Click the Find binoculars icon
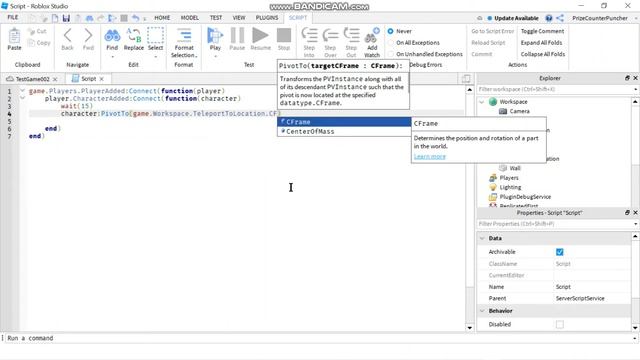The height and width of the screenshot is (360, 640). point(112,36)
